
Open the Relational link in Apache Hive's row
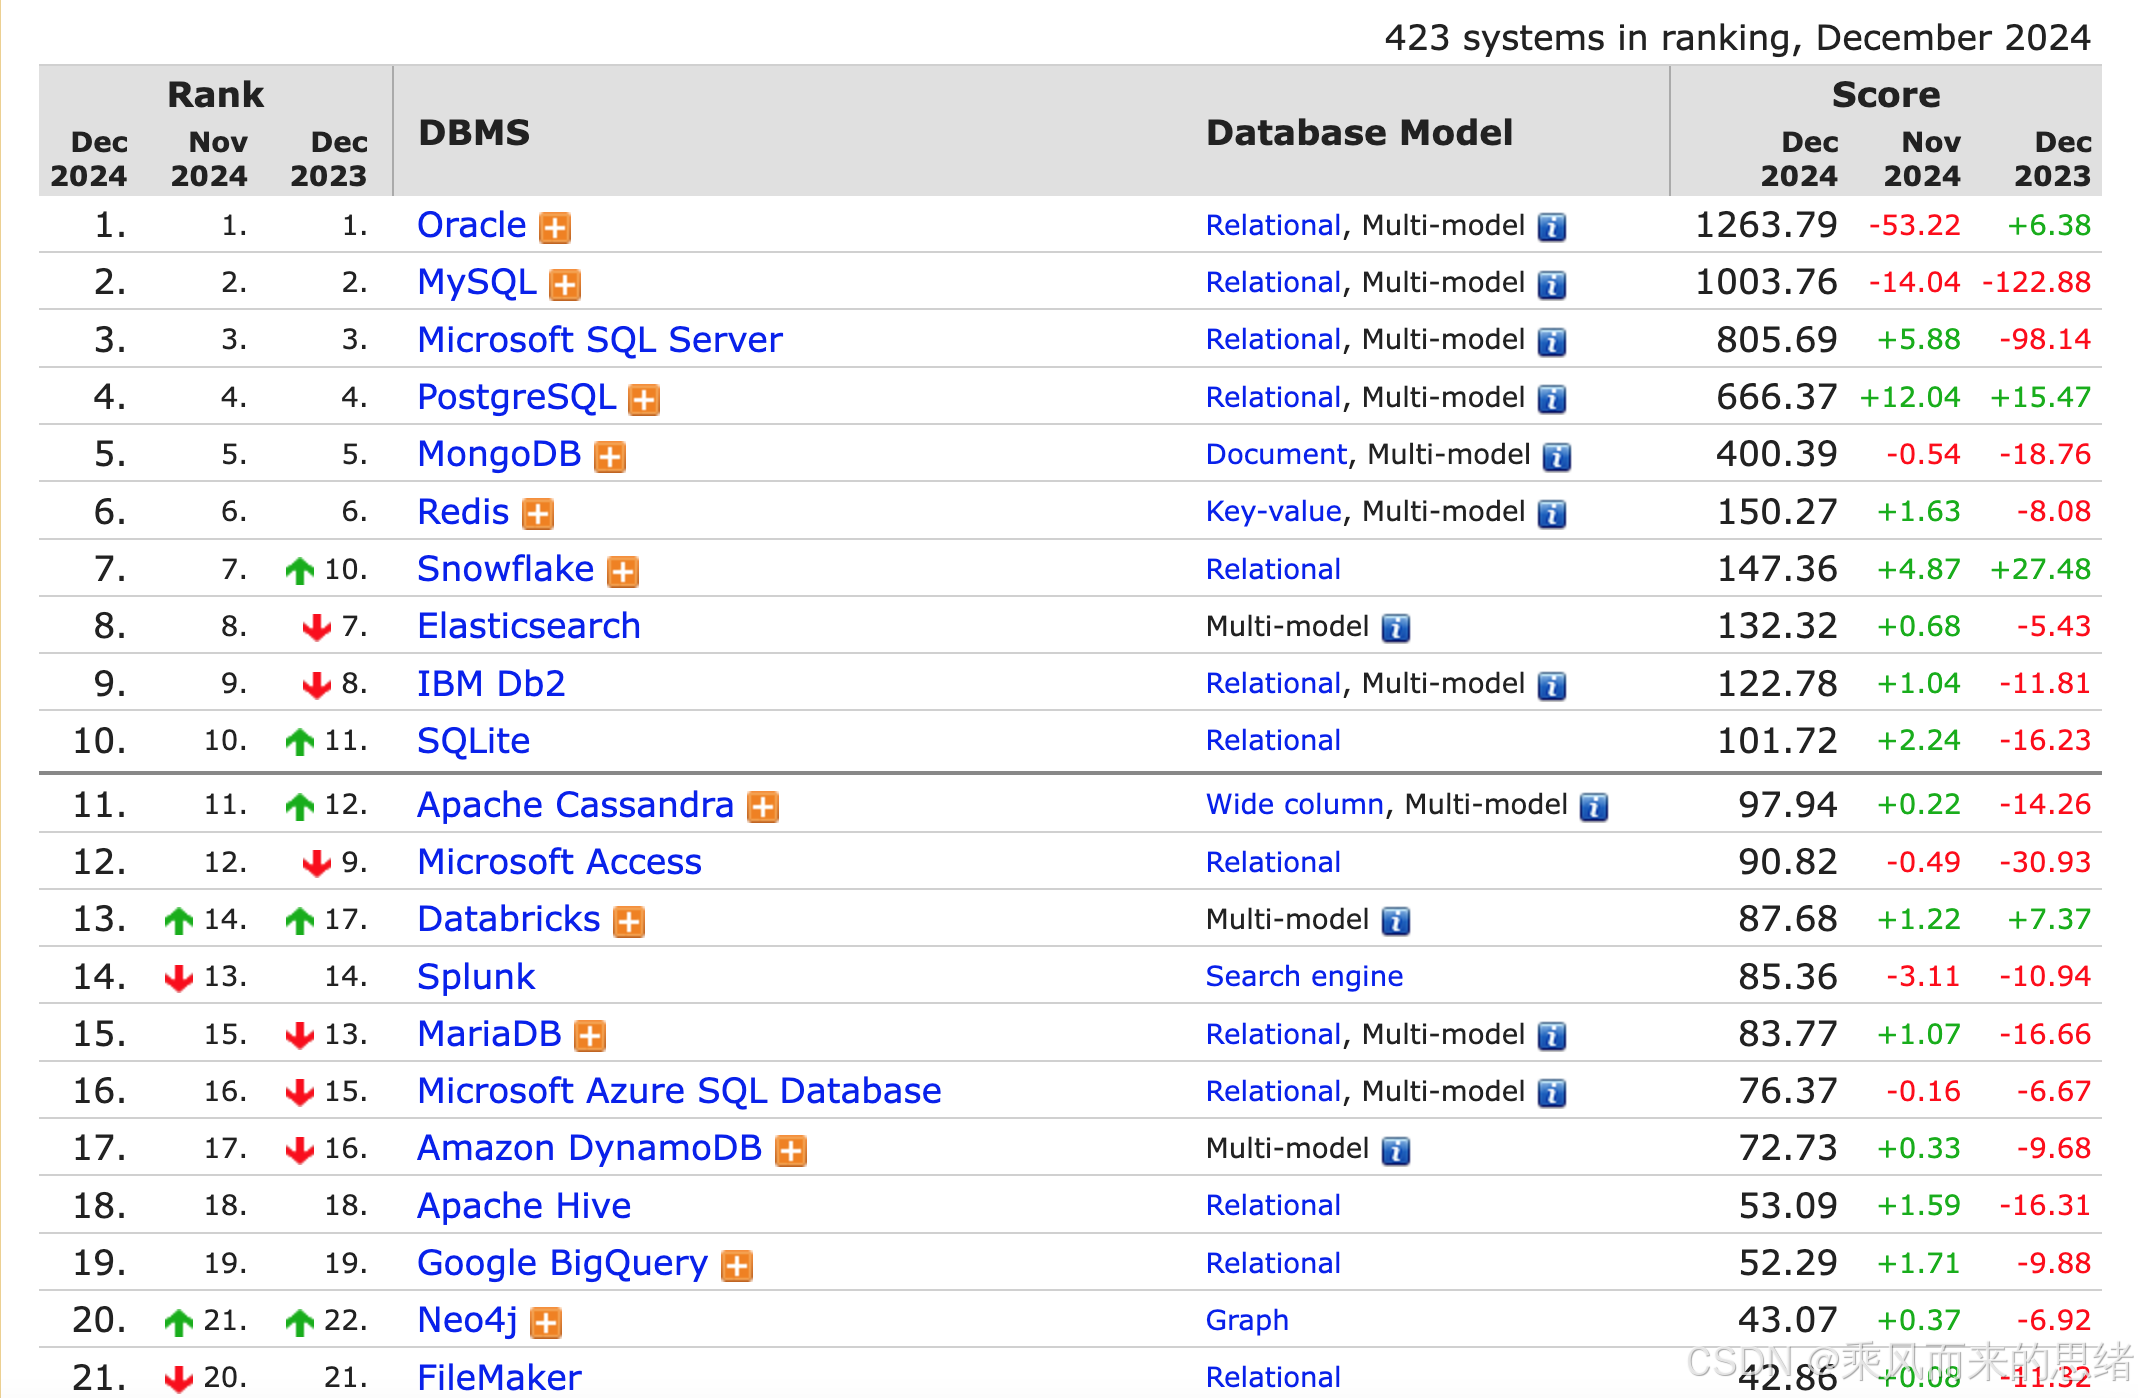[1273, 1206]
